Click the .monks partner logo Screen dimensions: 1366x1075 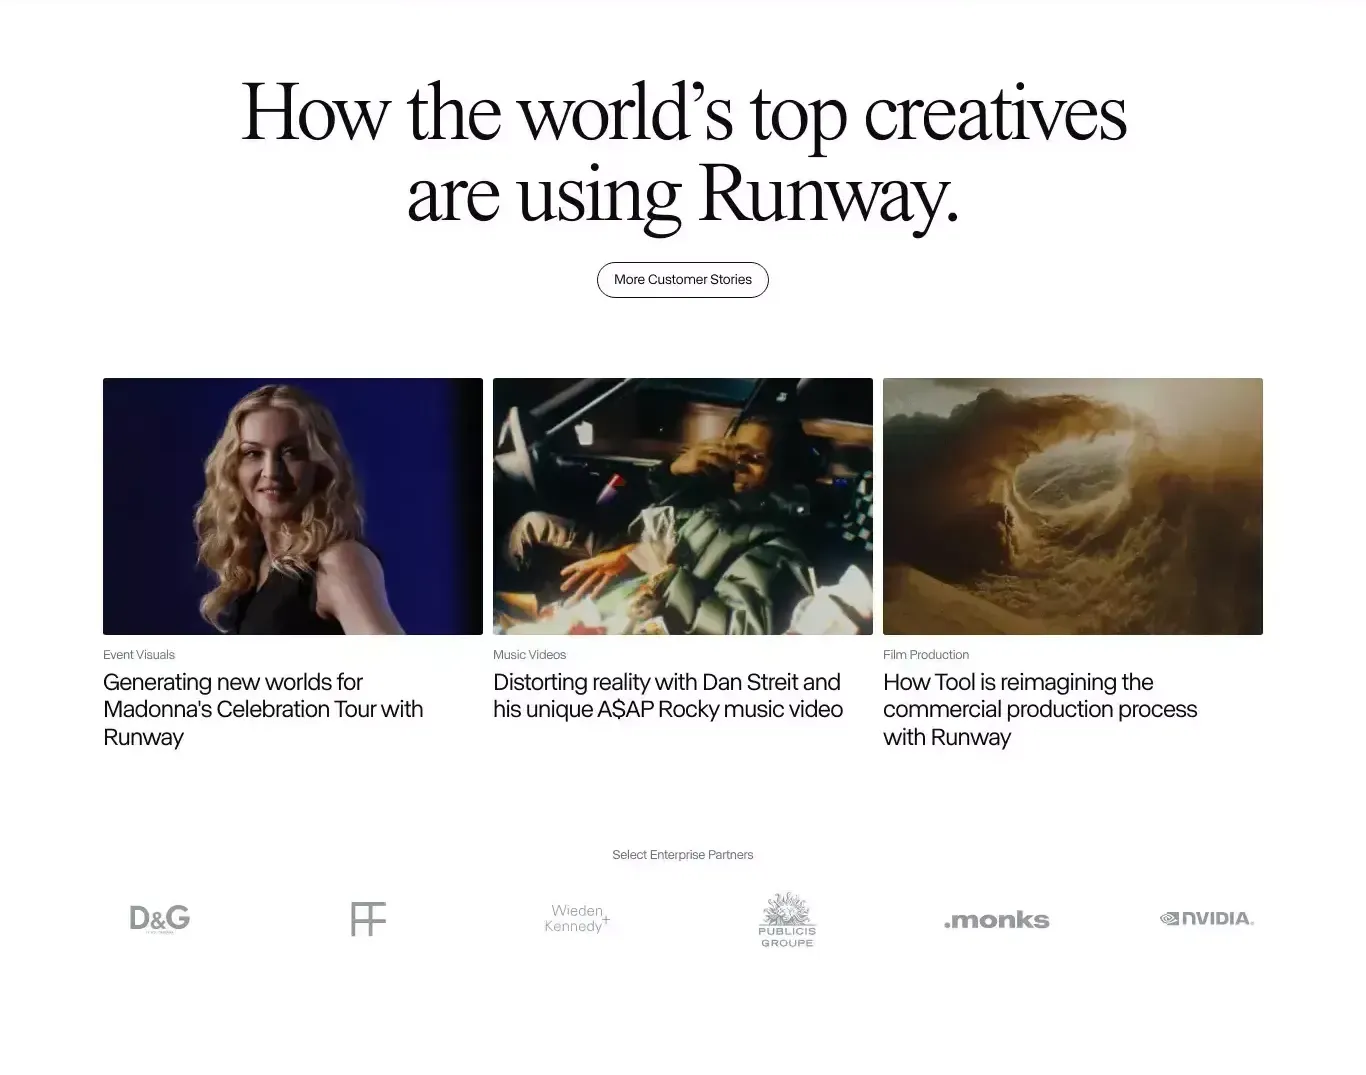click(x=996, y=920)
